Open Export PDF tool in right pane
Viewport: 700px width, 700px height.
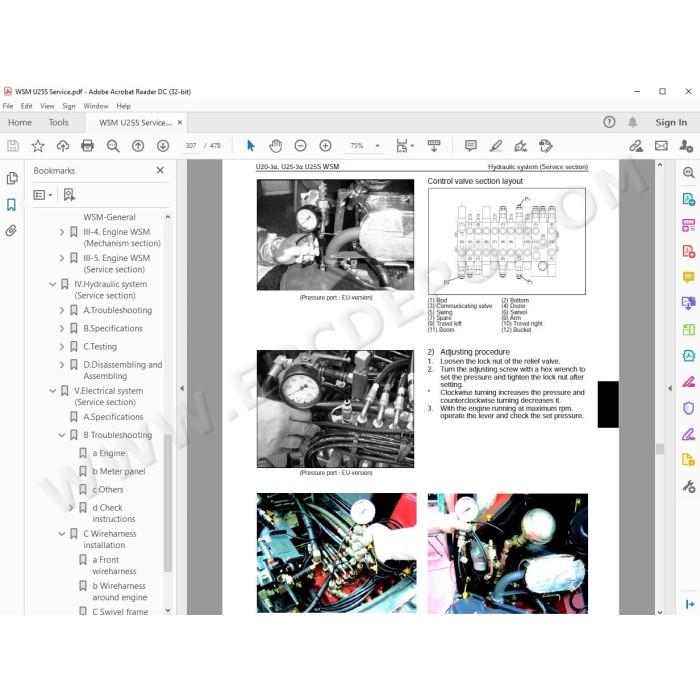(x=688, y=199)
